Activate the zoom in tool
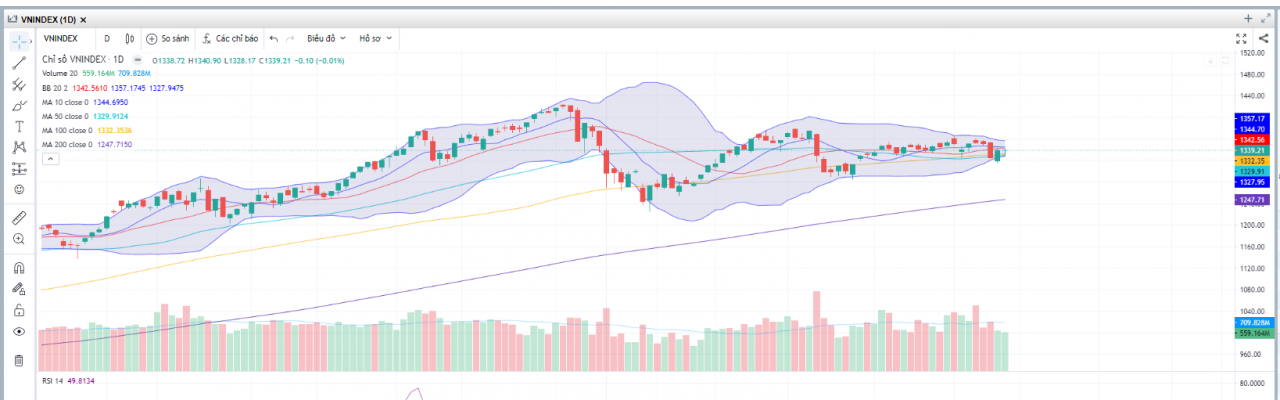Screen dimensions: 1280x400 coord(19,239)
